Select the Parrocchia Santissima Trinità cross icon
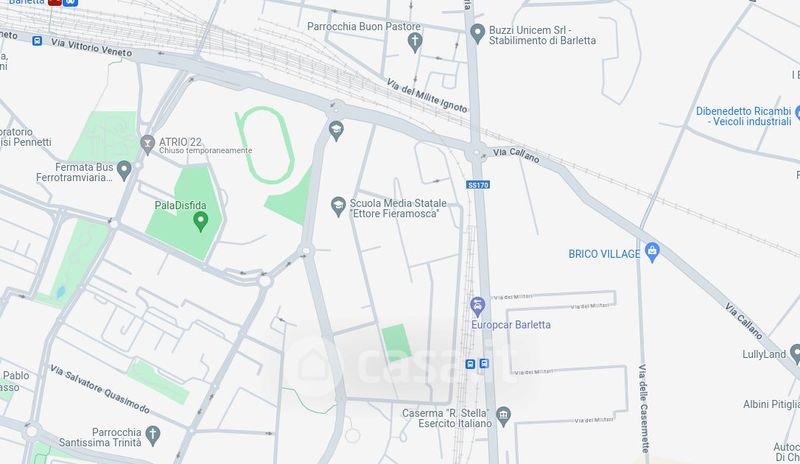Viewport: 800px width, 464px height. [x=153, y=436]
